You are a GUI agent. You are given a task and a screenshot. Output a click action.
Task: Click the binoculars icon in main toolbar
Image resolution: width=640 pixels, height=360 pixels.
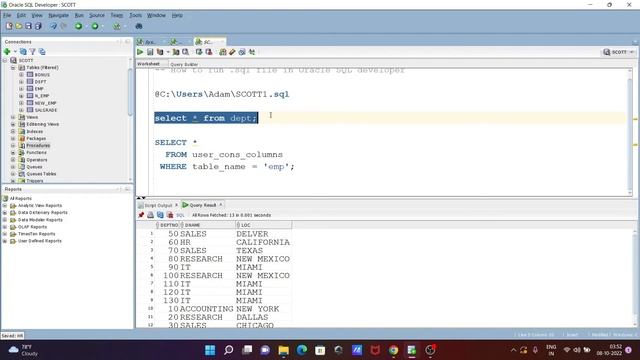(139, 26)
